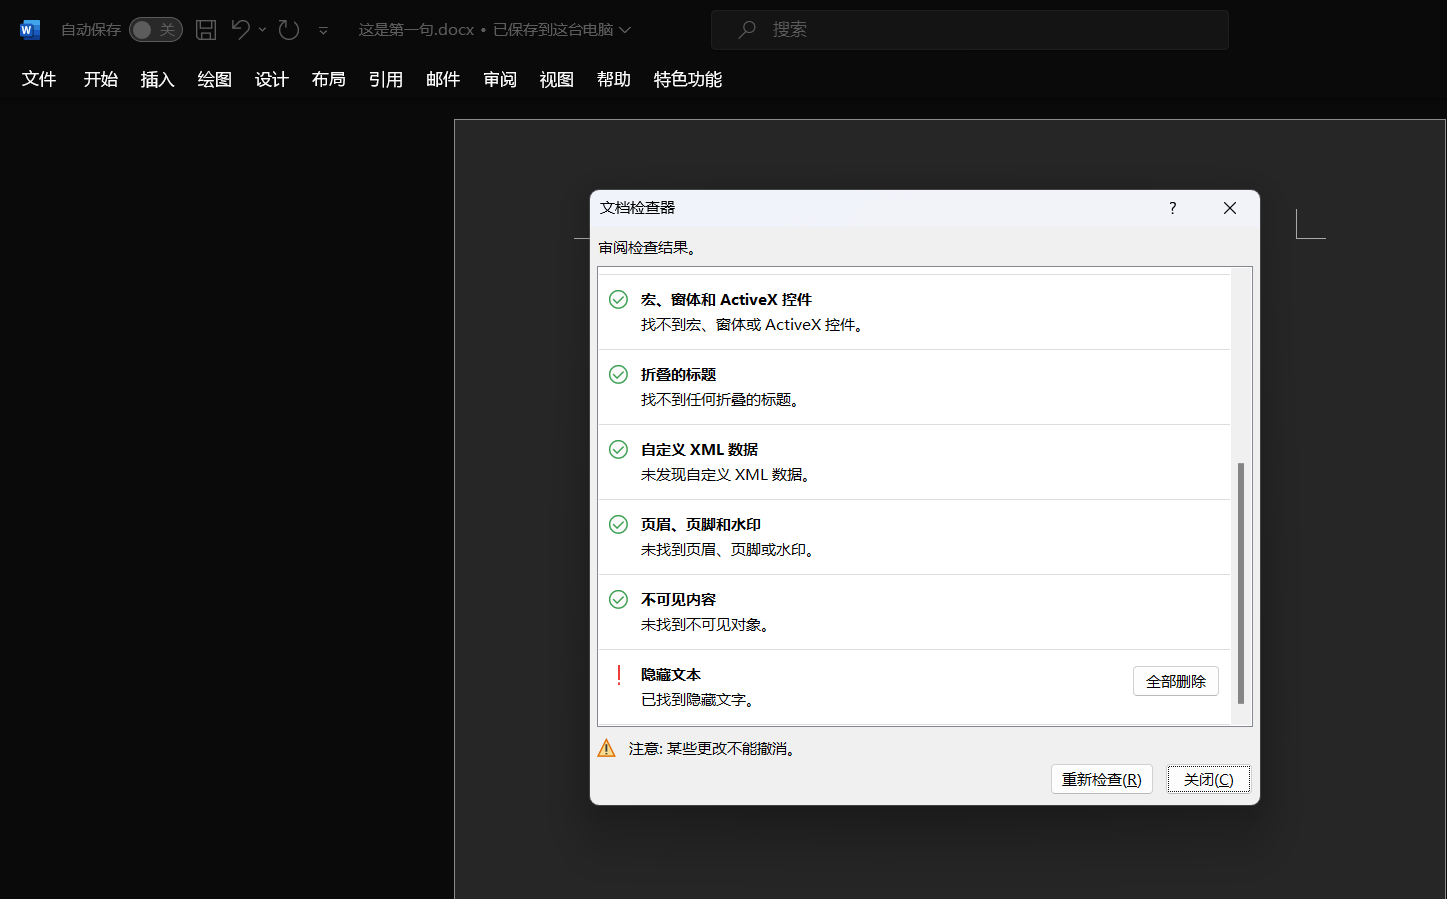Switch to the 审阅 ribbon tab
This screenshot has height=899, width=1447.
(500, 79)
